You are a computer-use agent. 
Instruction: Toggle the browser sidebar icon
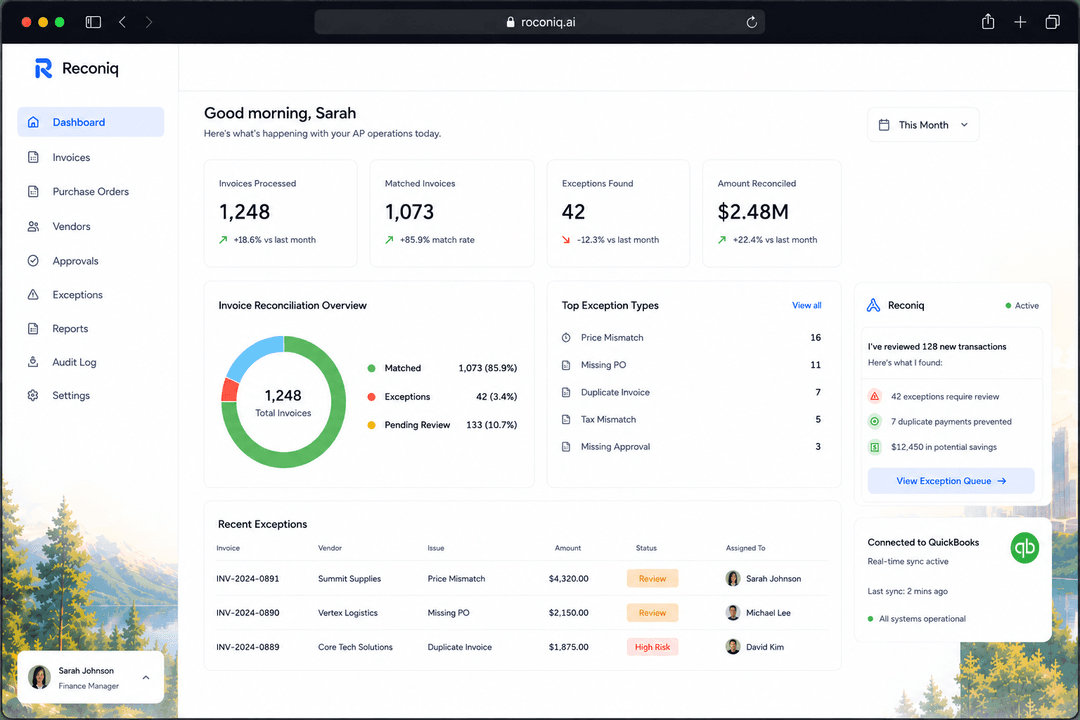pyautogui.click(x=93, y=22)
